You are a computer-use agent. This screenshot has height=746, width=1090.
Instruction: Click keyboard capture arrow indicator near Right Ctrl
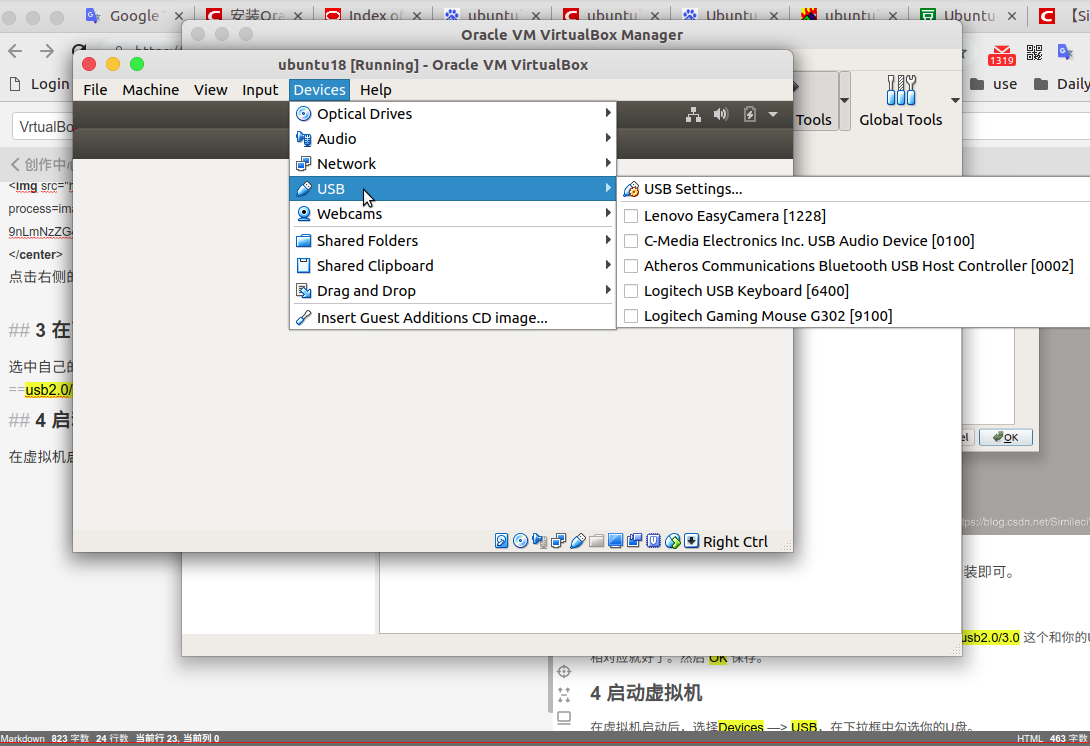(691, 541)
